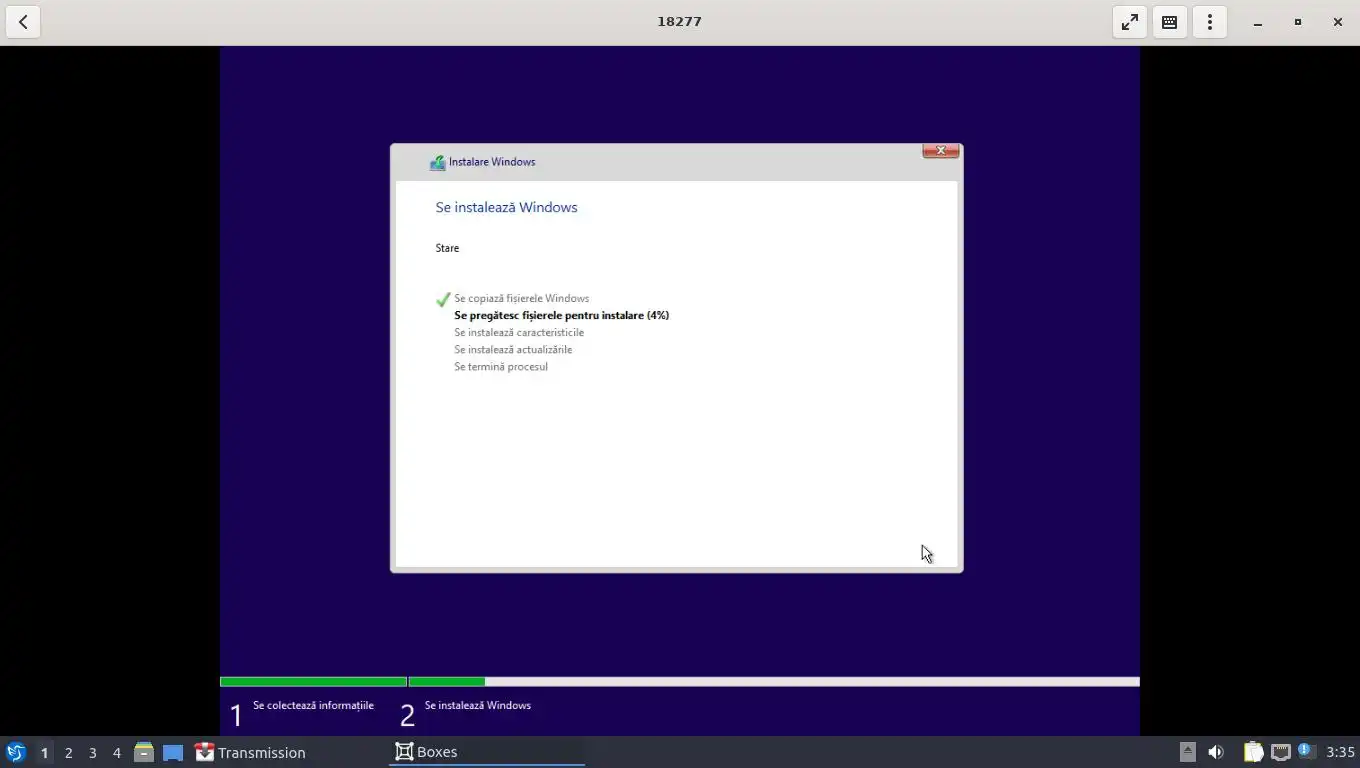Toggle fullscreen mode in Boxes header
Image resolution: width=1360 pixels, height=768 pixels.
pyautogui.click(x=1130, y=22)
